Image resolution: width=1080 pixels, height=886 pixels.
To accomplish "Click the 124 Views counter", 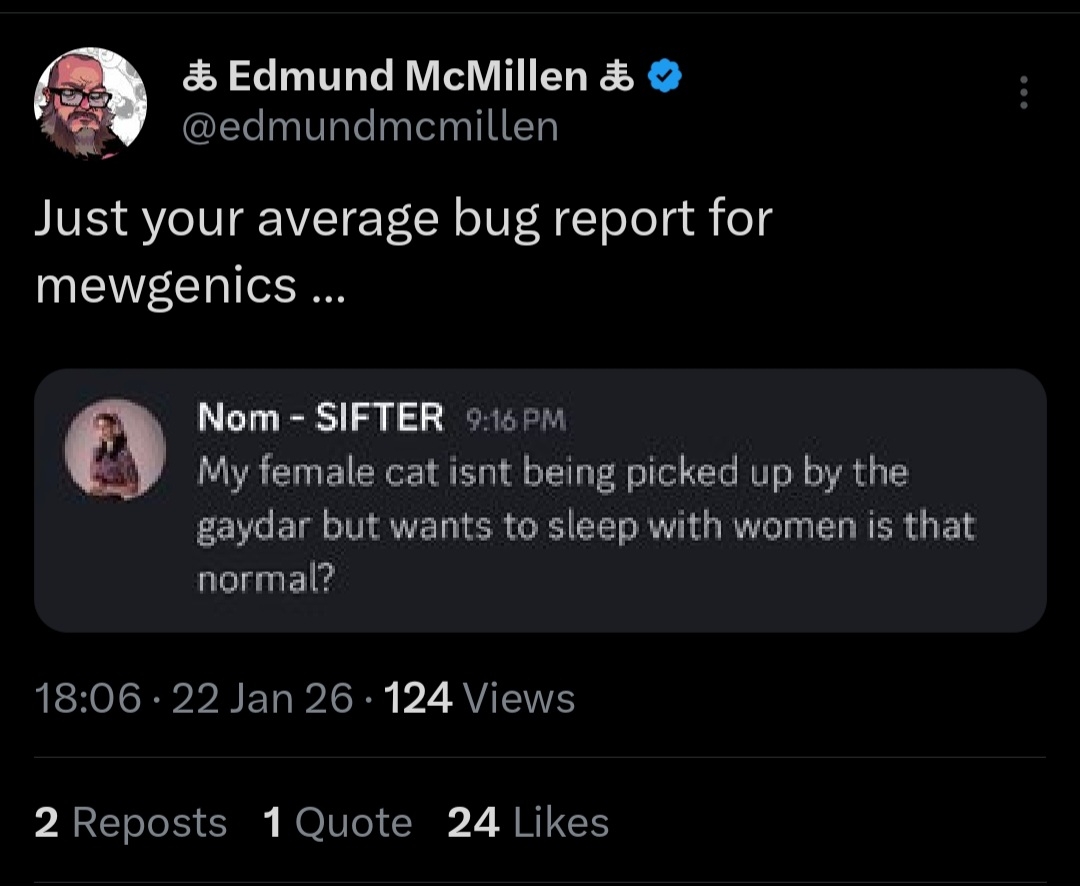I will pyautogui.click(x=479, y=698).
